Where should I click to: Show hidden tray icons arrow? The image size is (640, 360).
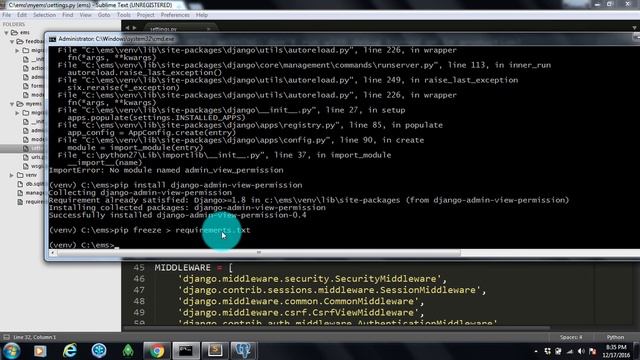coord(536,351)
